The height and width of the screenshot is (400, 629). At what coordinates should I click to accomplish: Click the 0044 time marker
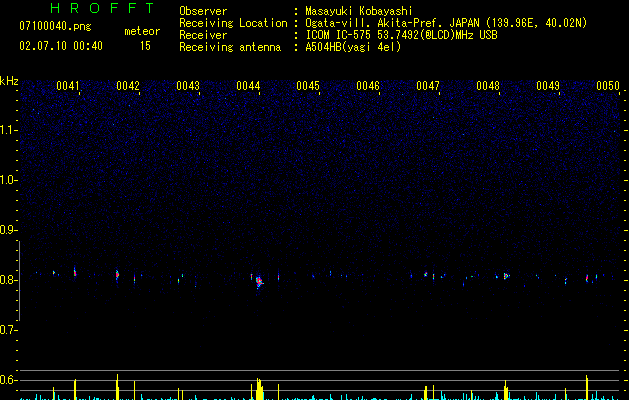coord(248,86)
